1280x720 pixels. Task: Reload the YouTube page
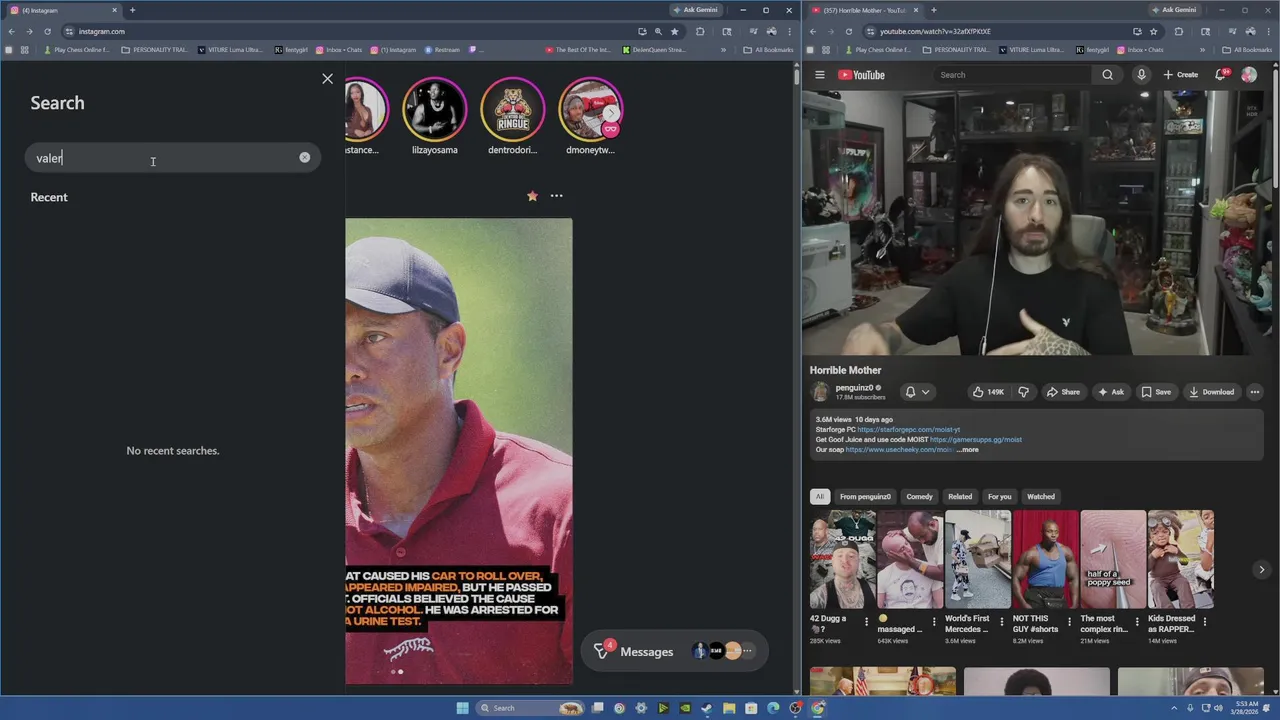click(848, 31)
